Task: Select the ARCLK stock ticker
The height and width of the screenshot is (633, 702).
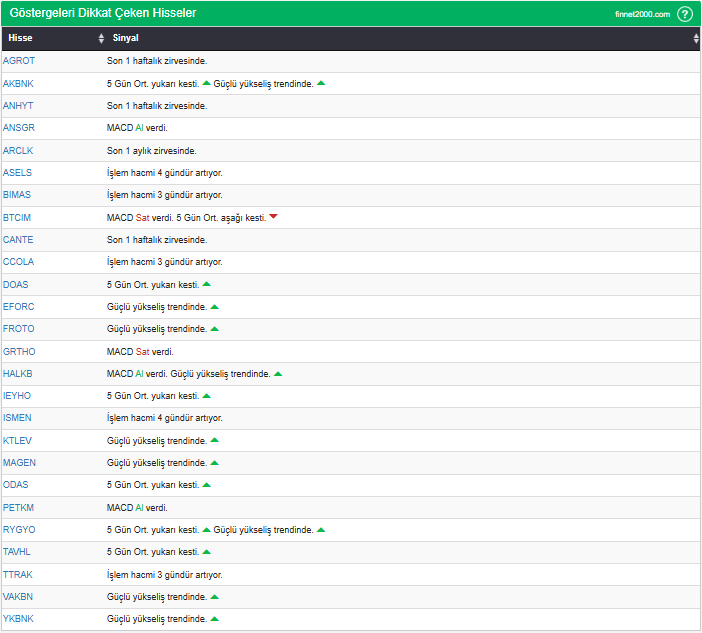Action: point(18,150)
